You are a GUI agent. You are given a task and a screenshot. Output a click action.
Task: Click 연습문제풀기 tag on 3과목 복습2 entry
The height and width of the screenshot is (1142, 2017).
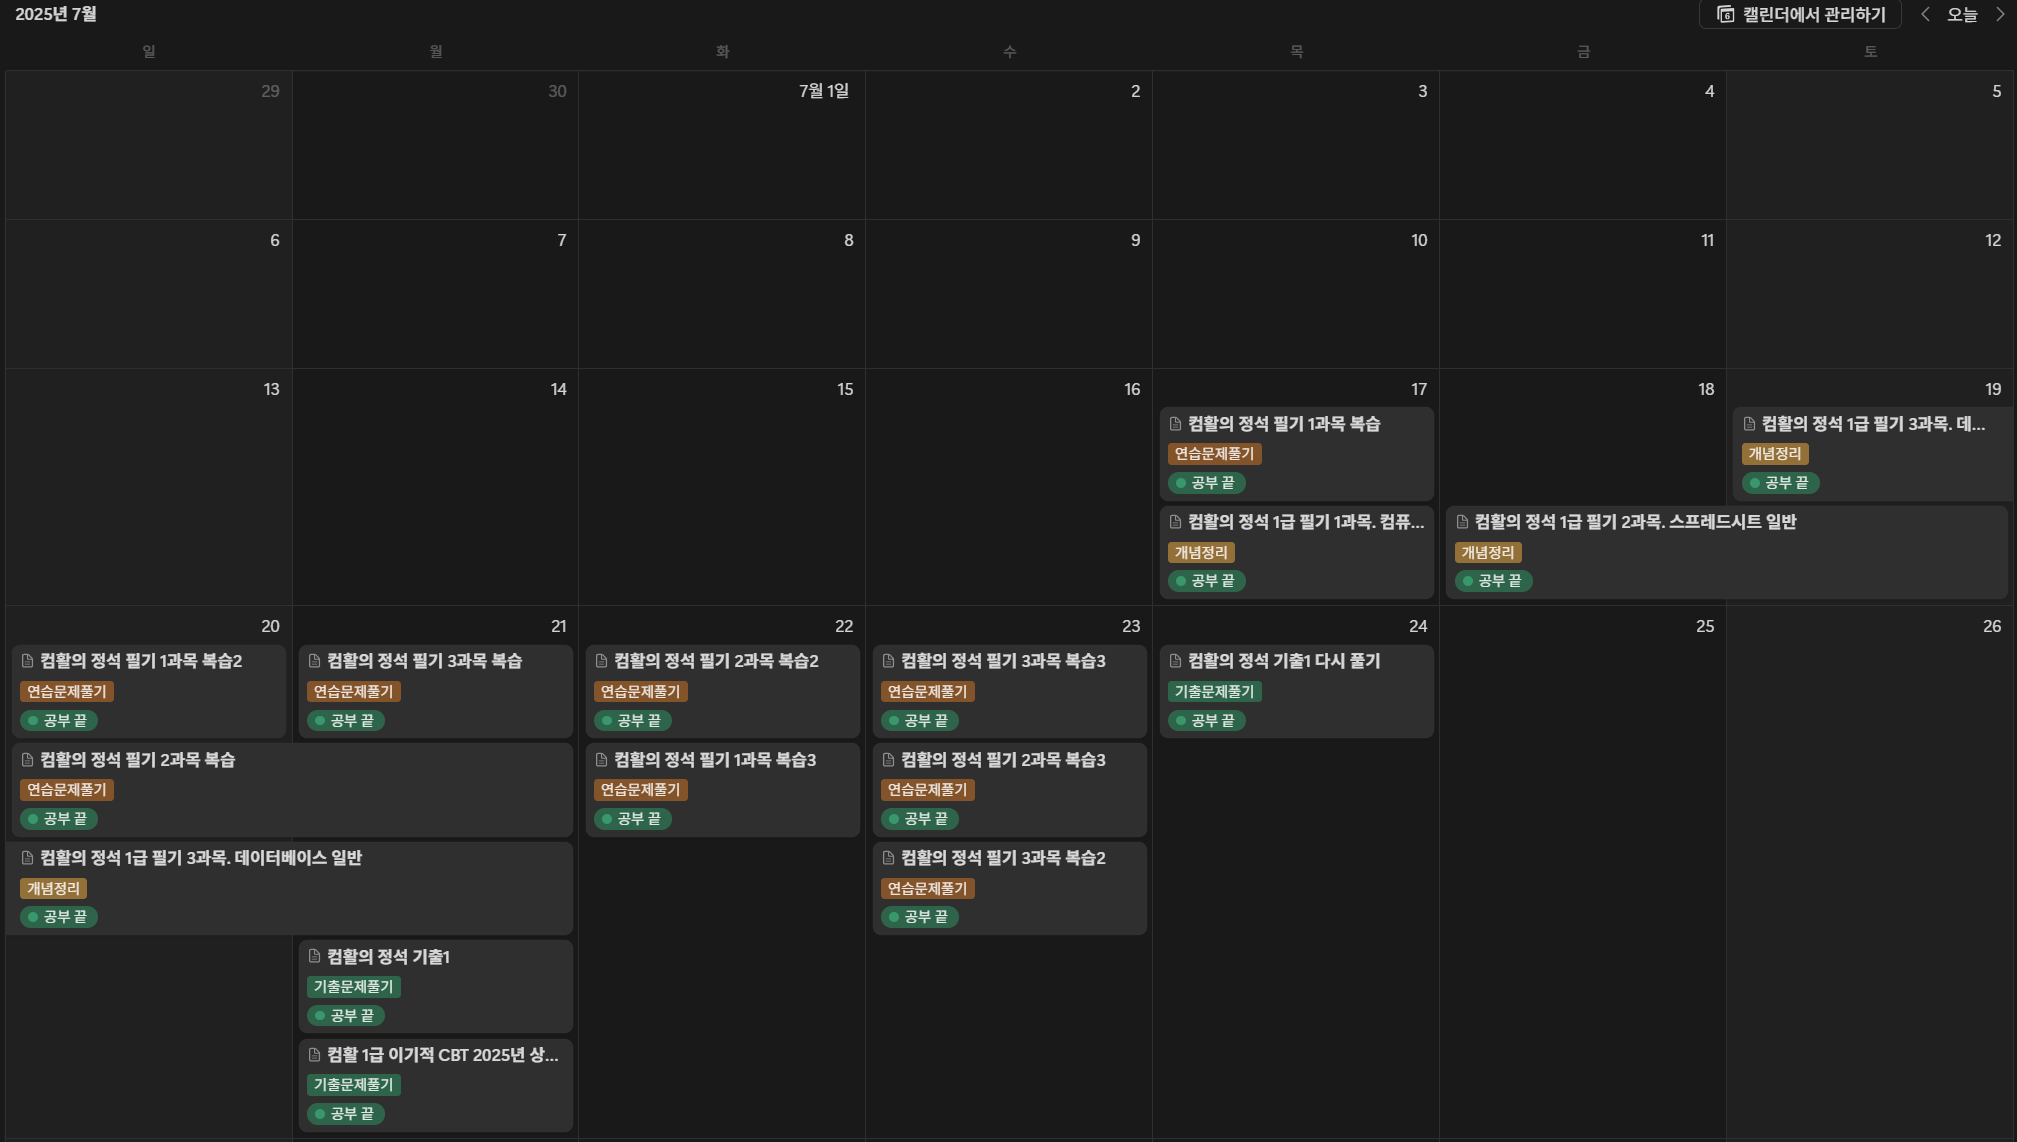(x=927, y=889)
